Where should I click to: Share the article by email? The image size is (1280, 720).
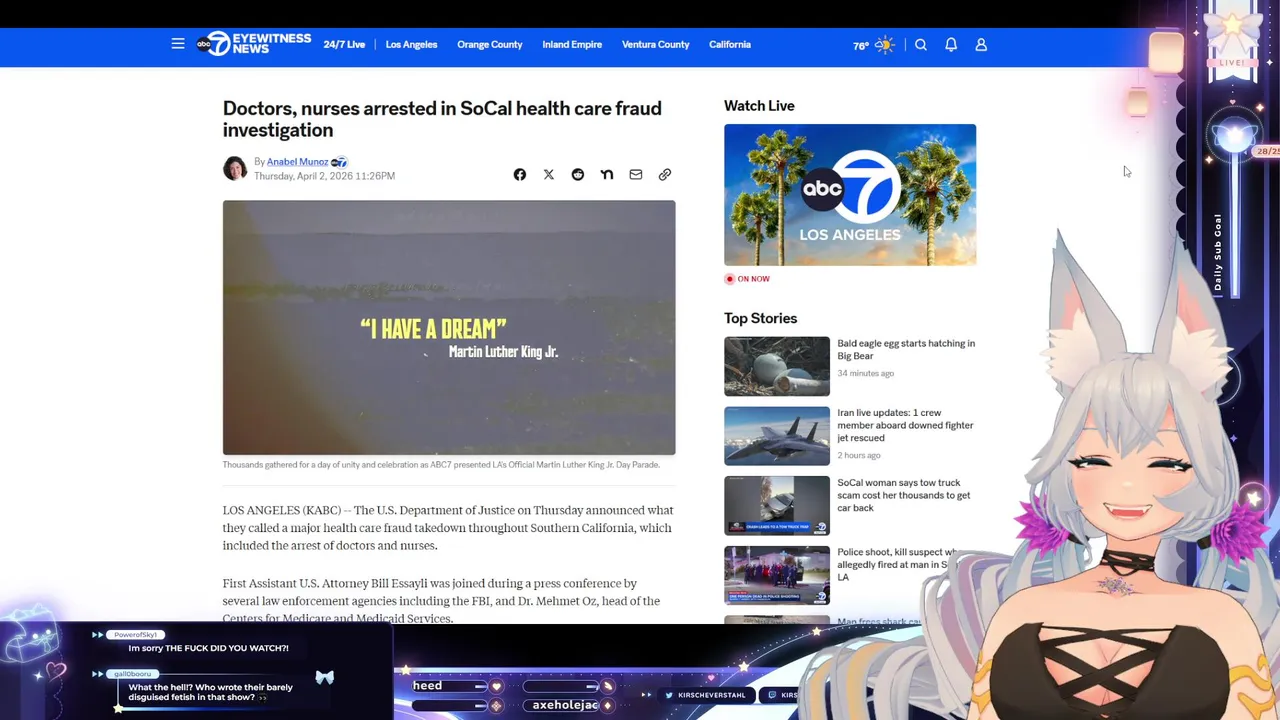(636, 174)
